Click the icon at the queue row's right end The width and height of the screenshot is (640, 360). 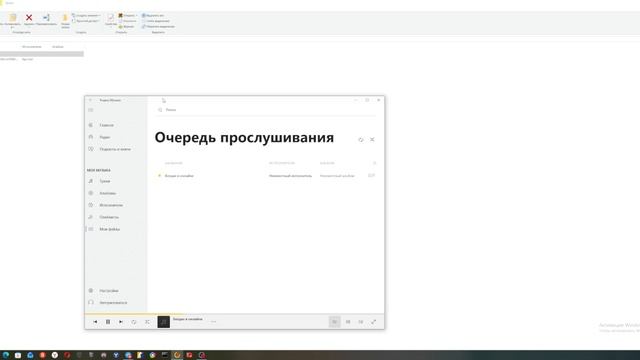(371, 176)
